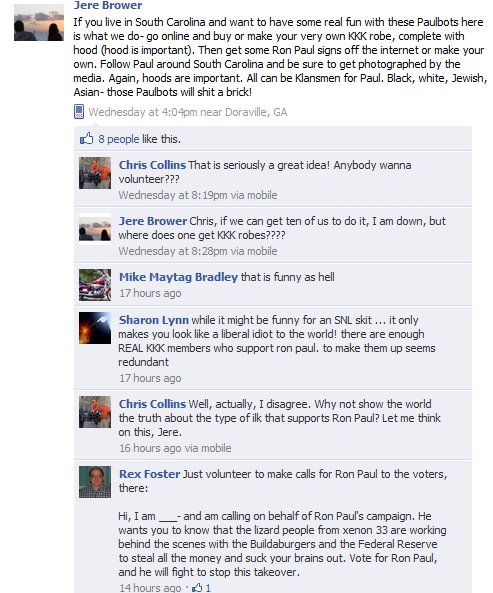
Task: Open Jere Brower's profile from post header name
Action: [x=108, y=5]
